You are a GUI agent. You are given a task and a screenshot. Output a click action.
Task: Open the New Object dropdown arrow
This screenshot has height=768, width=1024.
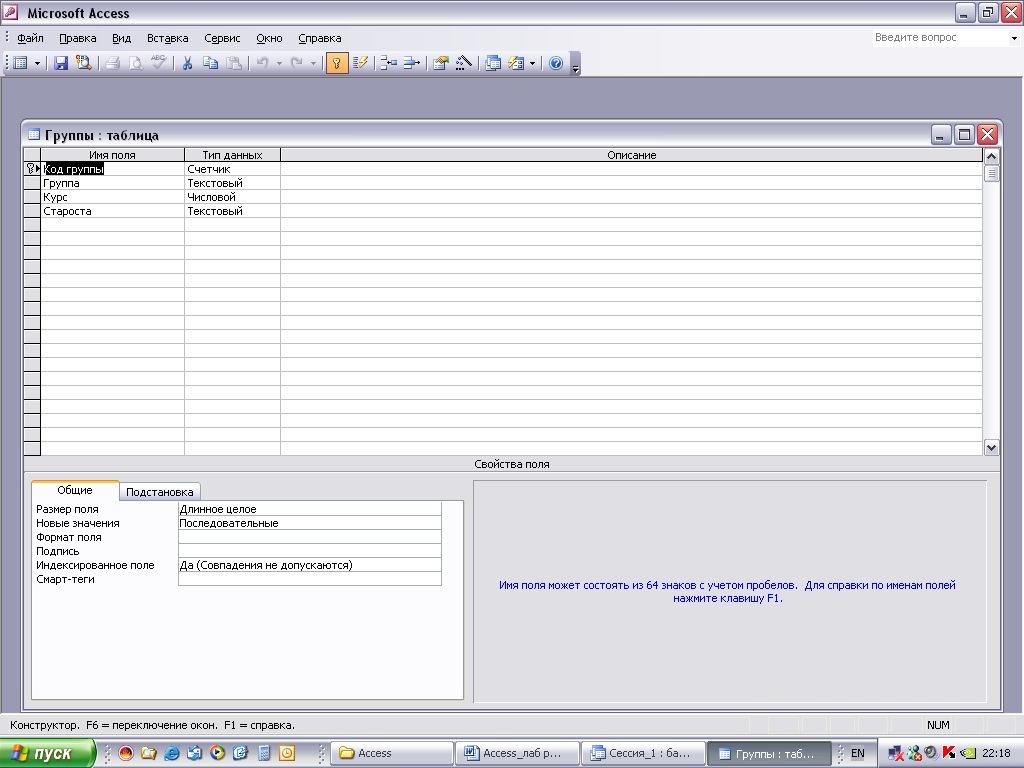pos(532,63)
